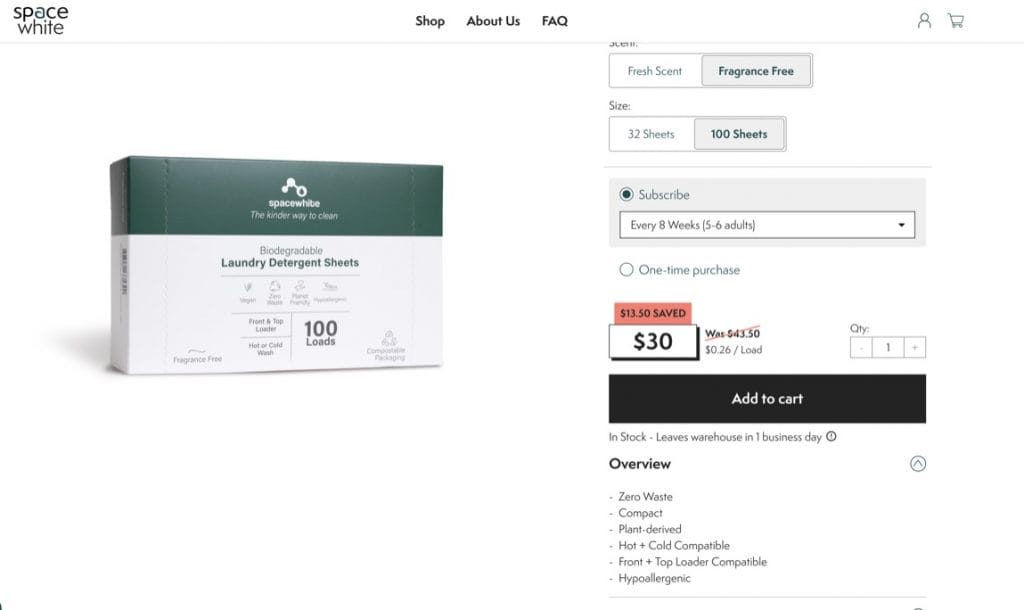Click the detergent box product image

pos(277,265)
